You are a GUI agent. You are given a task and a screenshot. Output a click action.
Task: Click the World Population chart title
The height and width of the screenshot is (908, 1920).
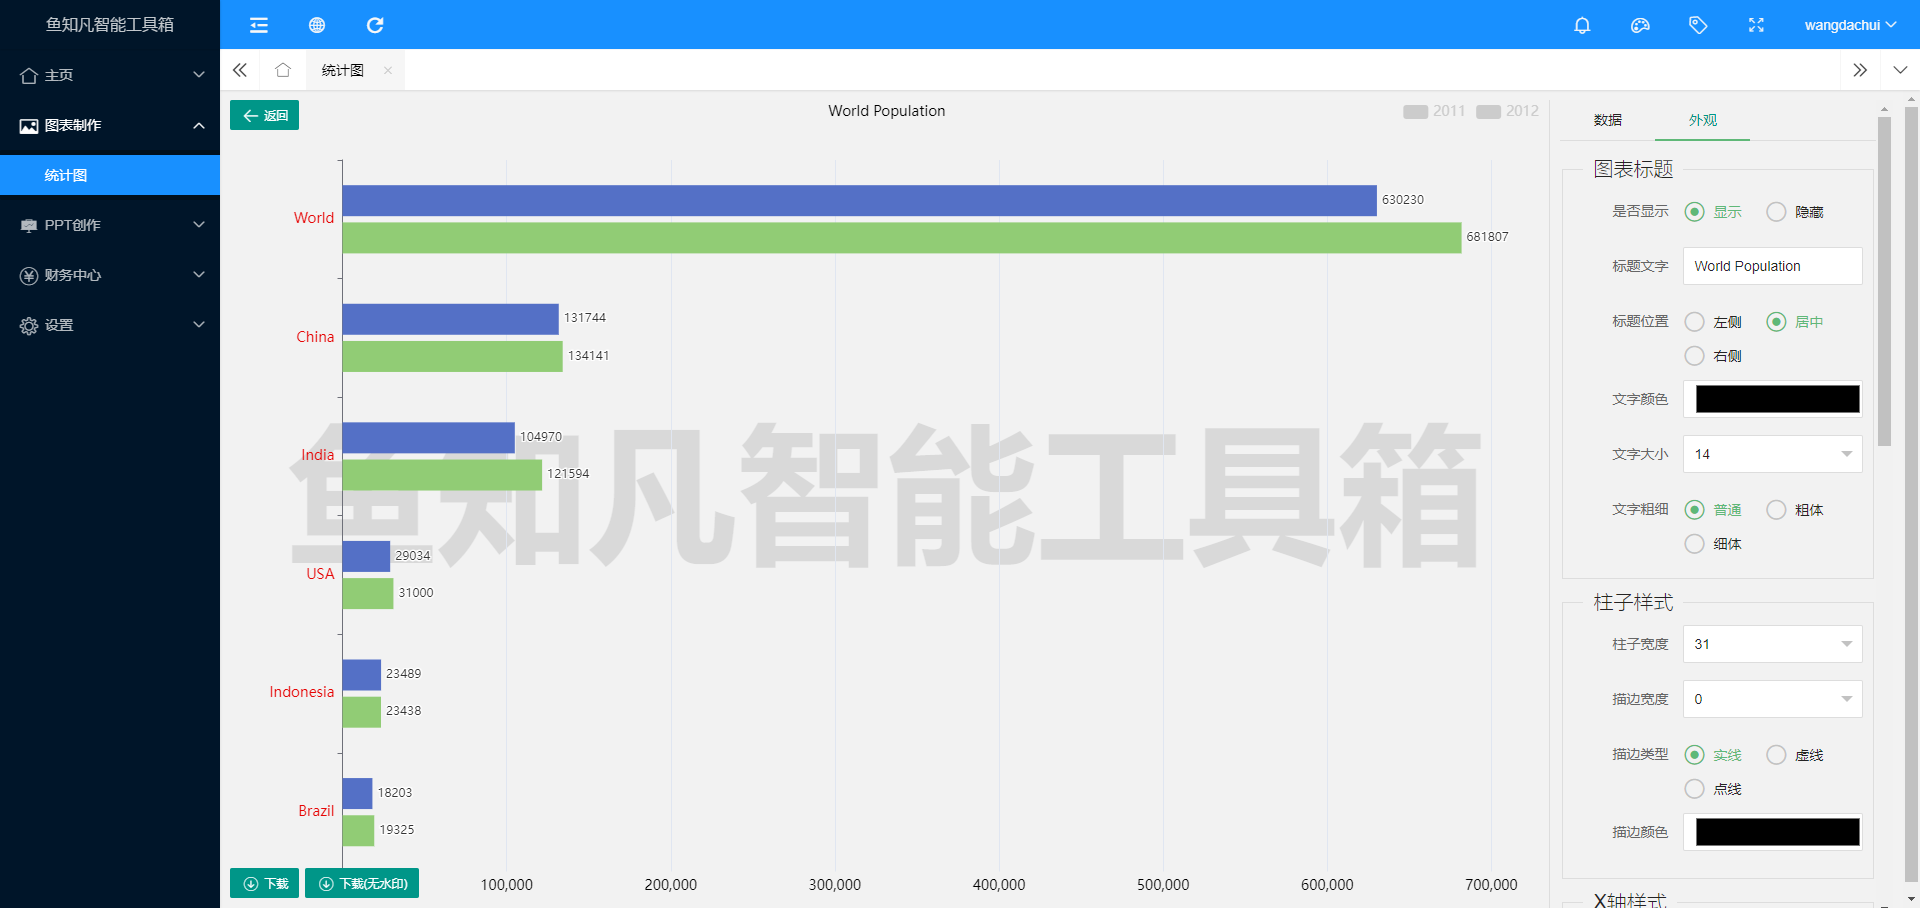[886, 111]
